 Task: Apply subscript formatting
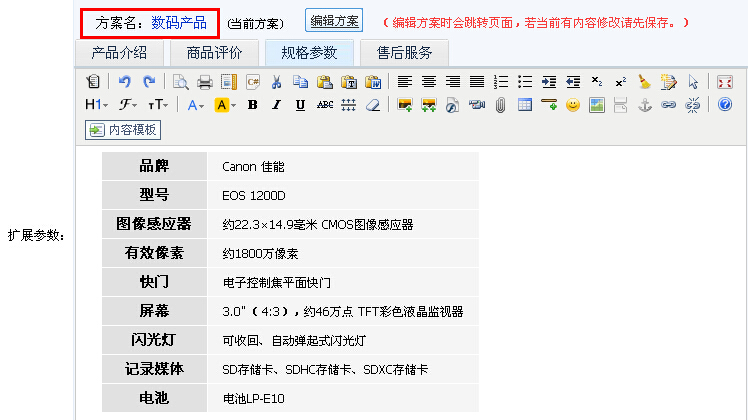pyautogui.click(x=597, y=82)
